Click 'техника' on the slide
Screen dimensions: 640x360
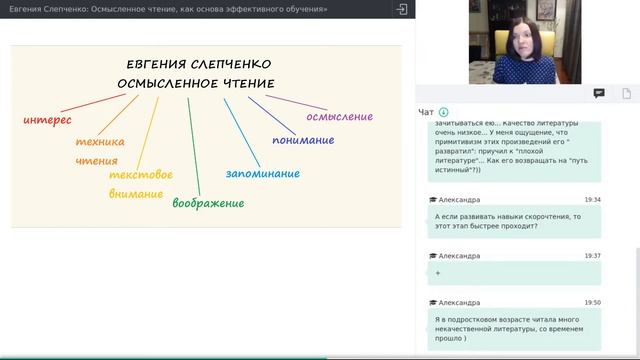(x=100, y=142)
